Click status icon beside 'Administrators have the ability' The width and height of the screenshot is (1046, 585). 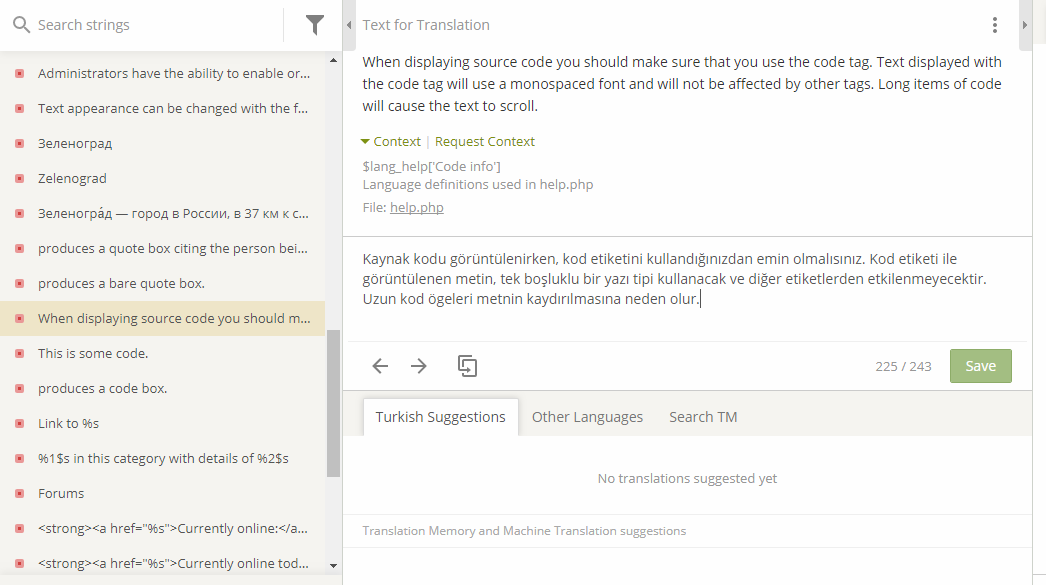[20, 73]
